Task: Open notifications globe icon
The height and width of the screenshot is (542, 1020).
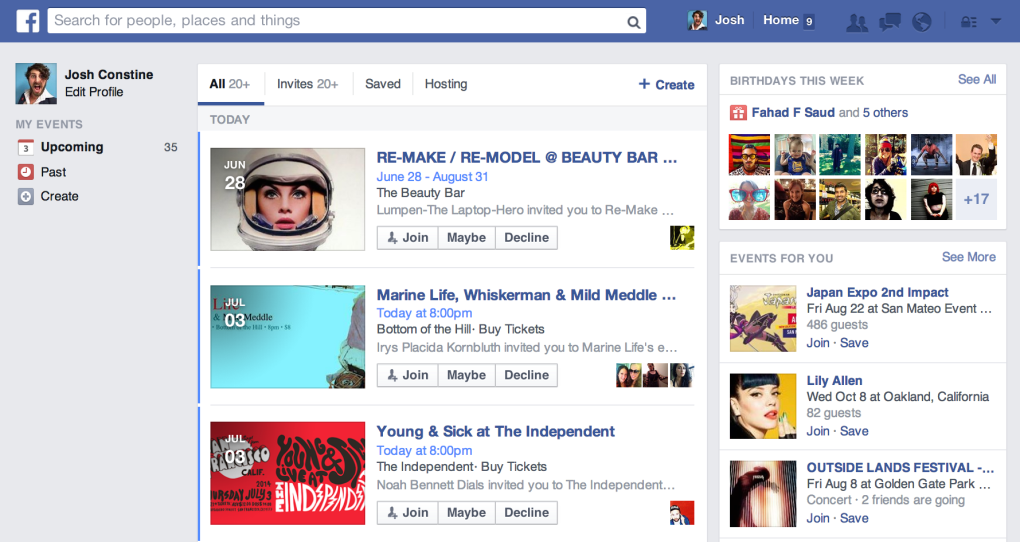Action: pos(921,22)
